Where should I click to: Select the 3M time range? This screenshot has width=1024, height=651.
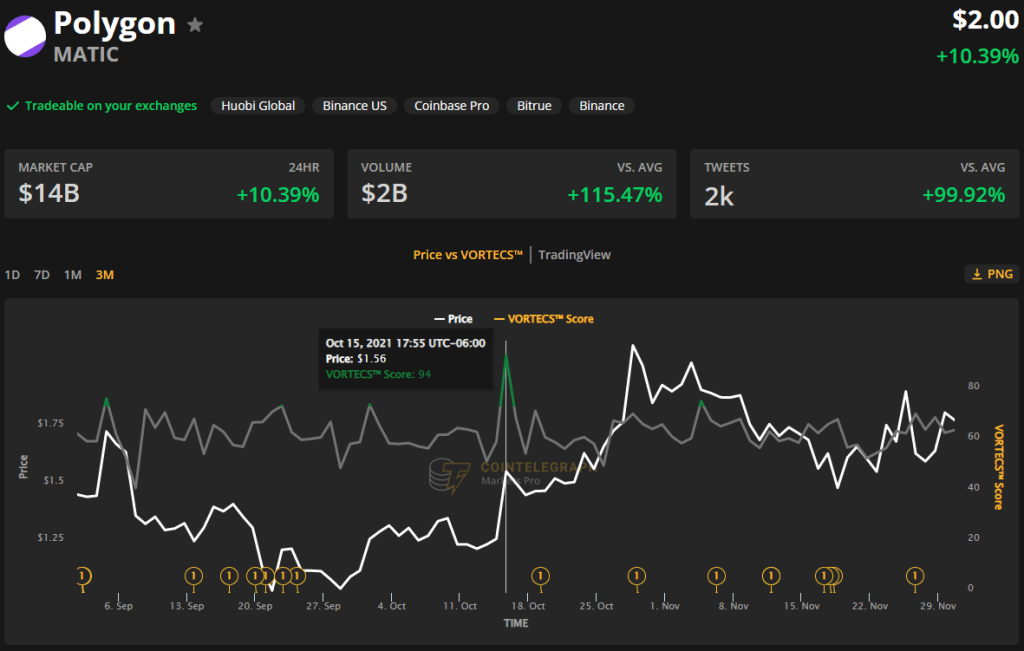(104, 275)
